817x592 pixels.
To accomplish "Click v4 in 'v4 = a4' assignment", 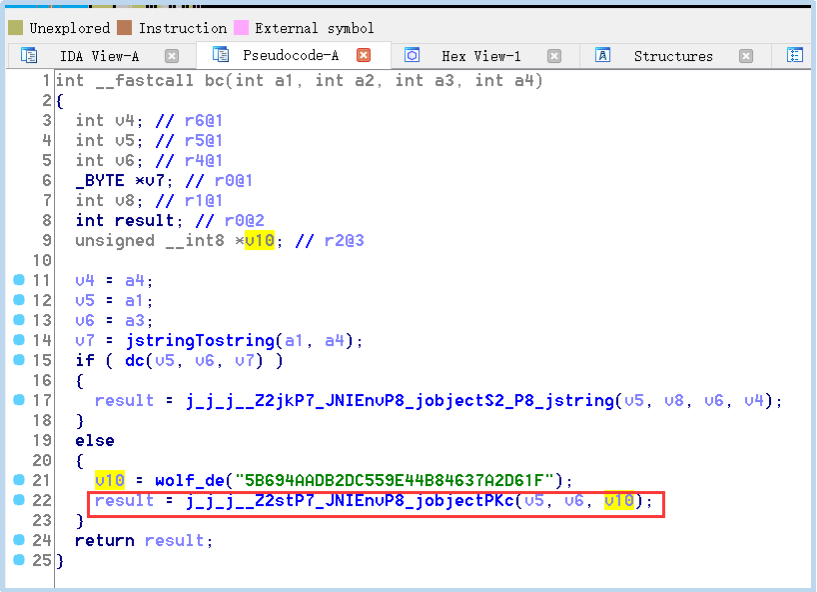I will pyautogui.click(x=85, y=281).
